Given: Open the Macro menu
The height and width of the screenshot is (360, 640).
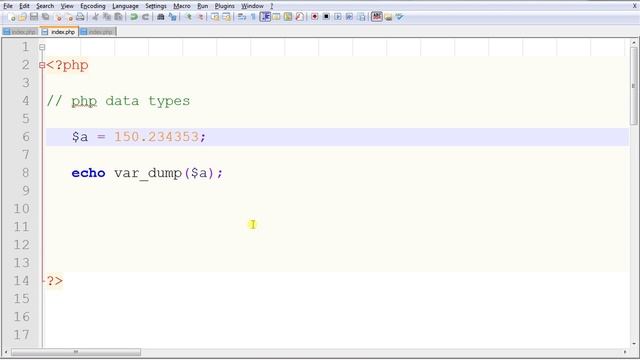Looking at the screenshot, I should pyautogui.click(x=182, y=6).
